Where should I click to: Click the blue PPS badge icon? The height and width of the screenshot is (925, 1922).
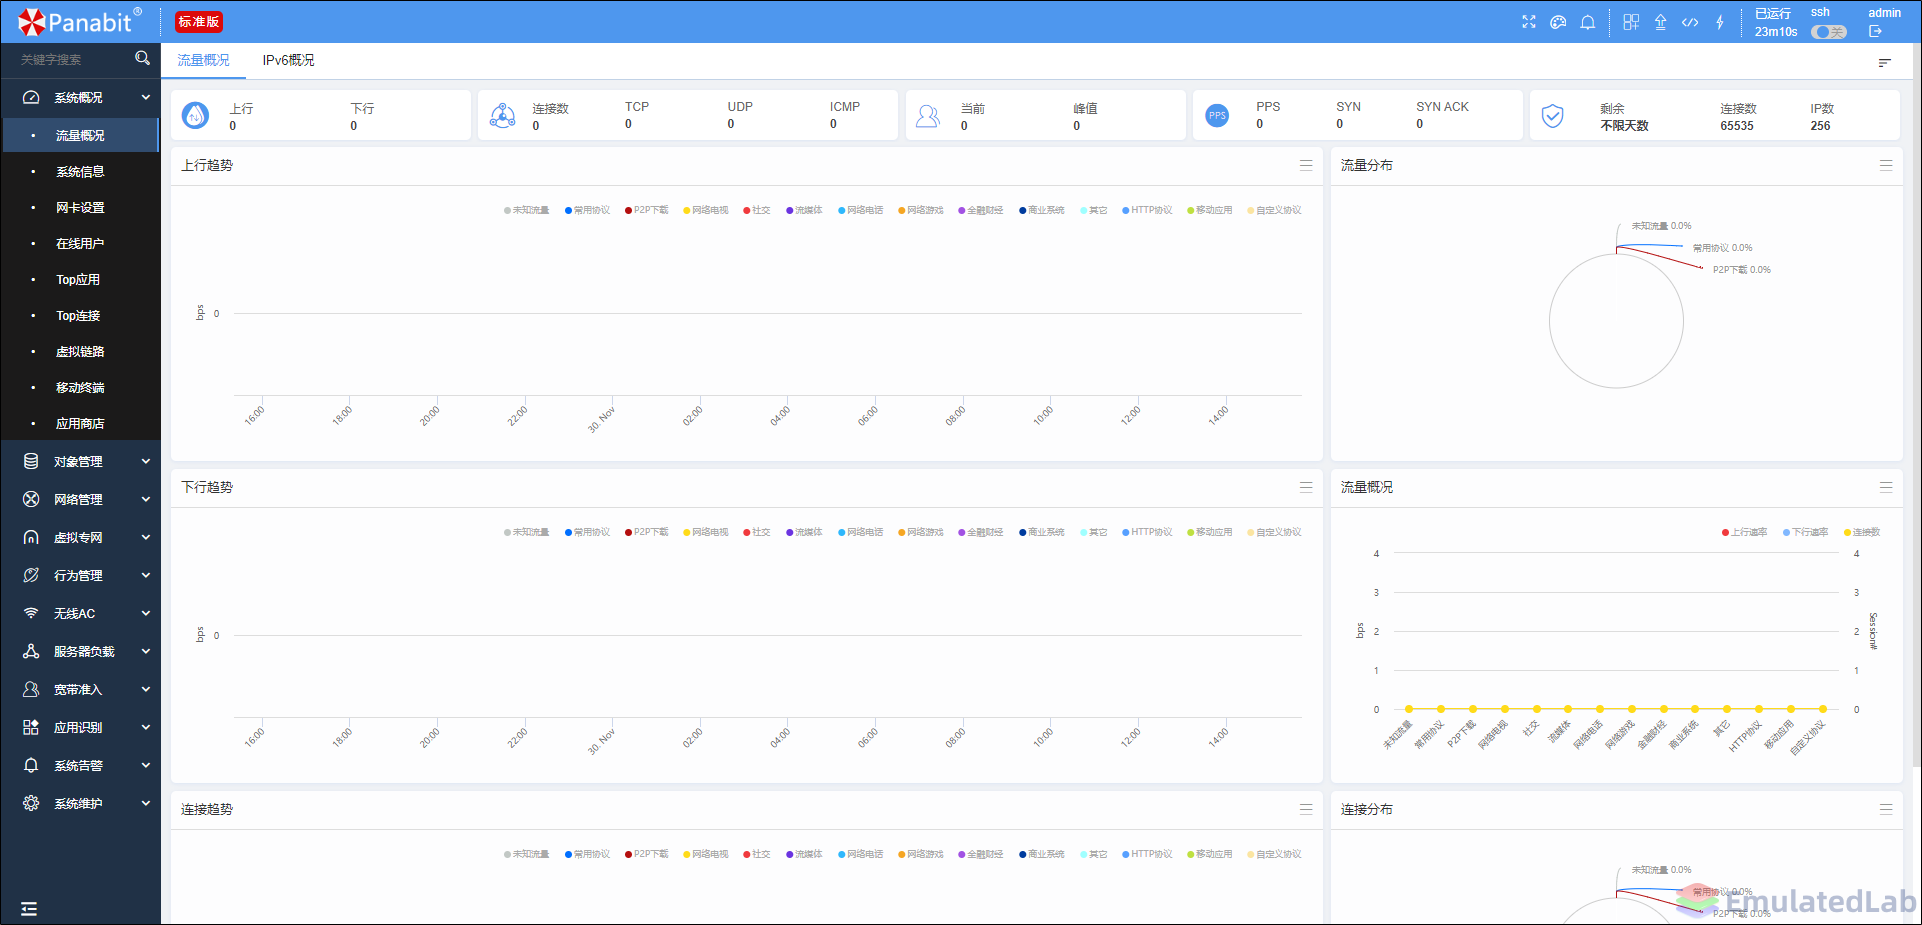[1217, 116]
